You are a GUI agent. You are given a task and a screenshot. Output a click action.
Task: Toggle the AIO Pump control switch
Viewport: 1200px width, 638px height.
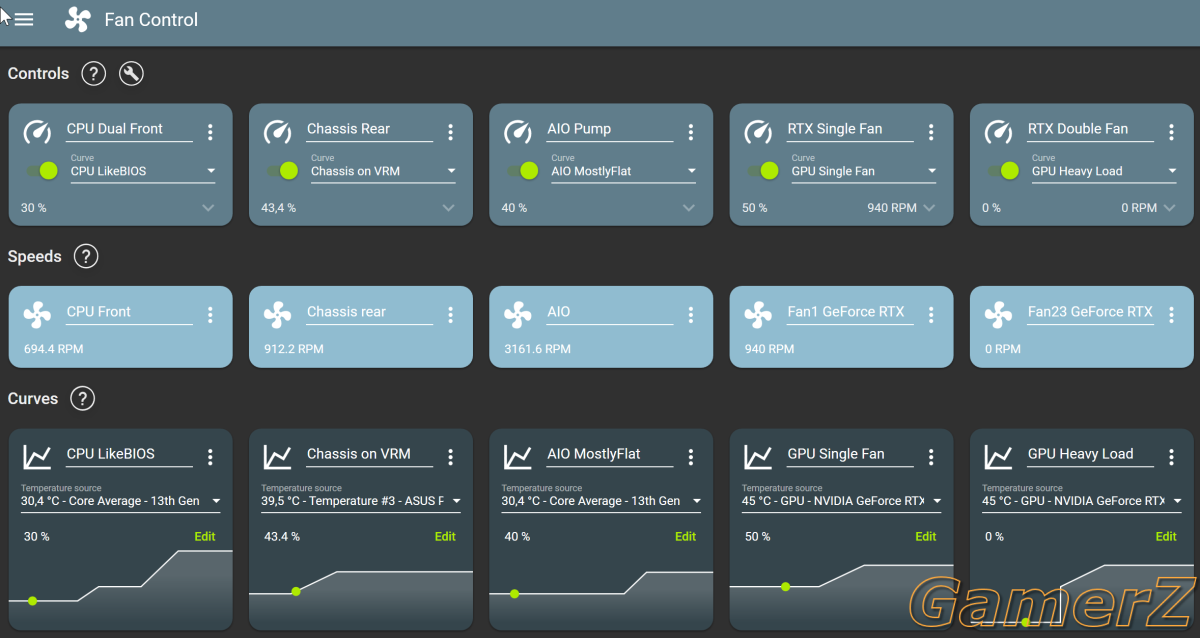[524, 171]
